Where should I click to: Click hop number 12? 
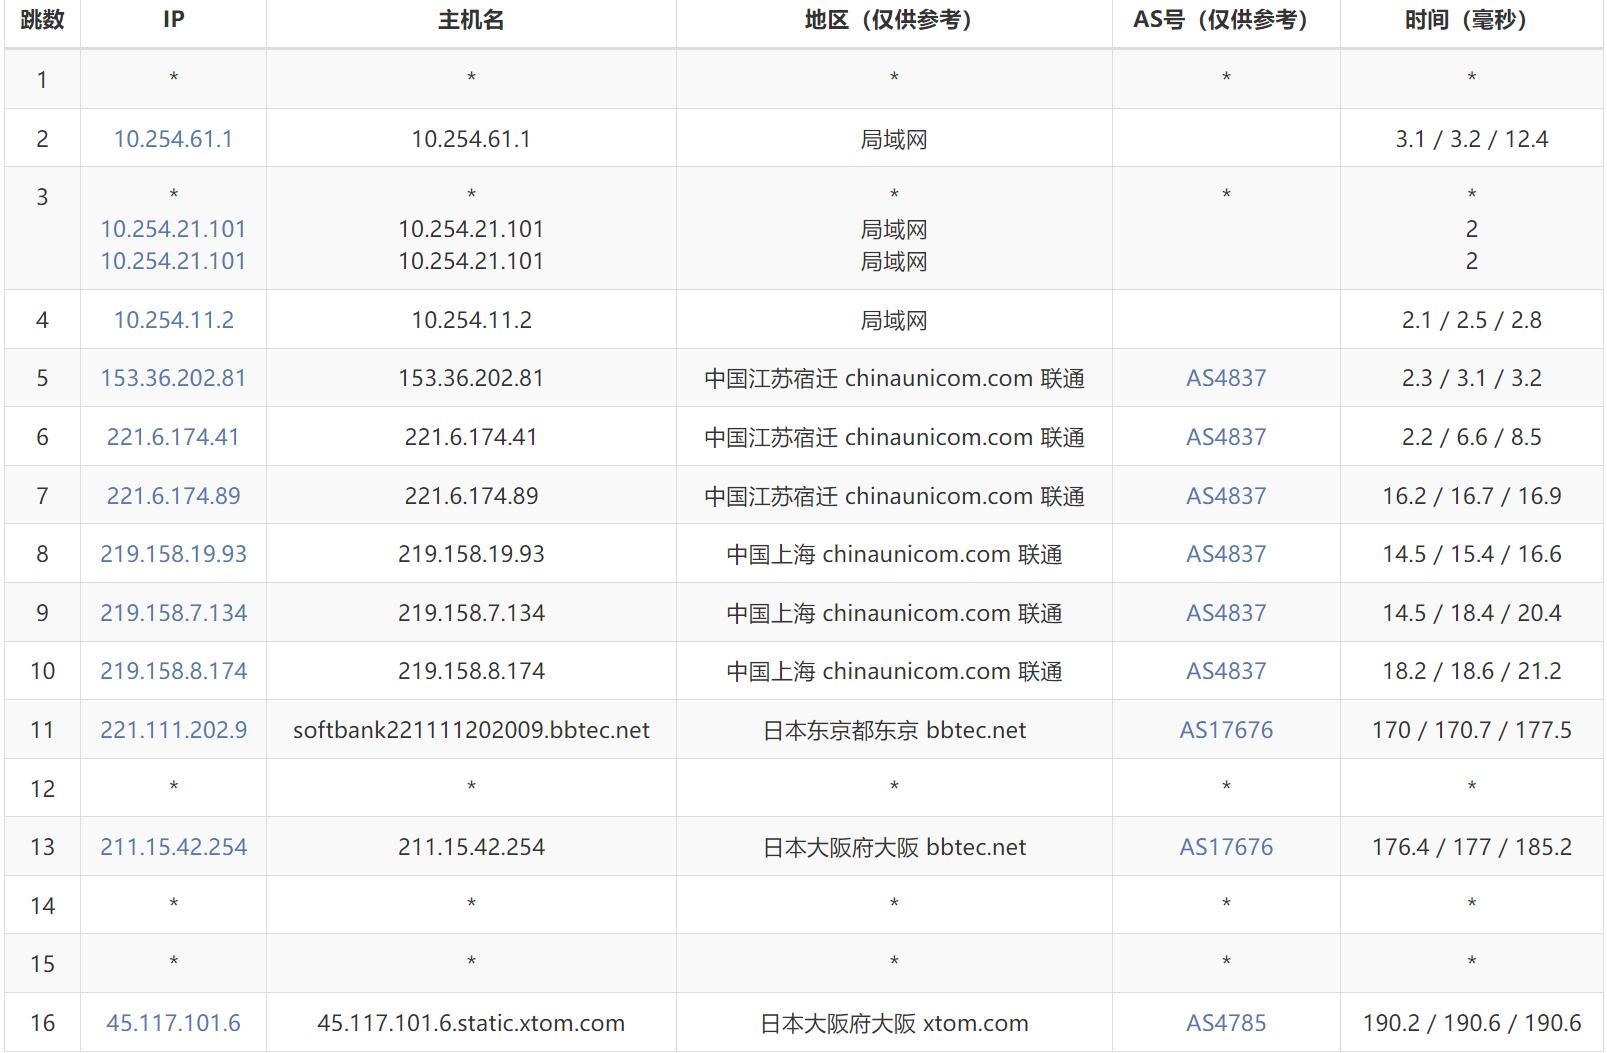tap(42, 789)
